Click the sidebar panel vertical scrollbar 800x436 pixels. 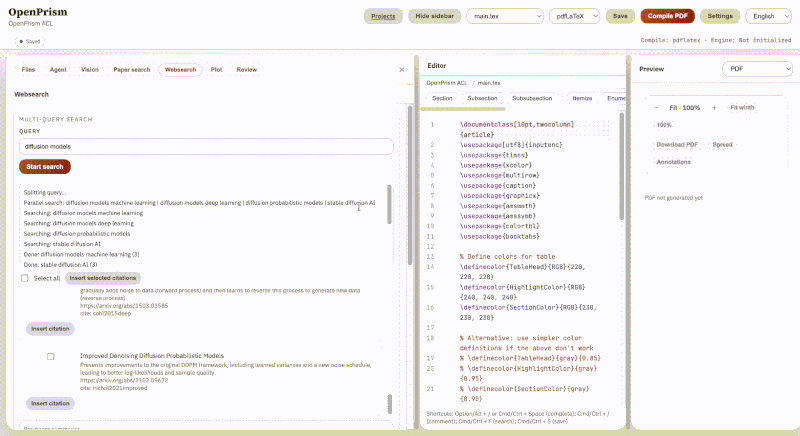coord(409,185)
